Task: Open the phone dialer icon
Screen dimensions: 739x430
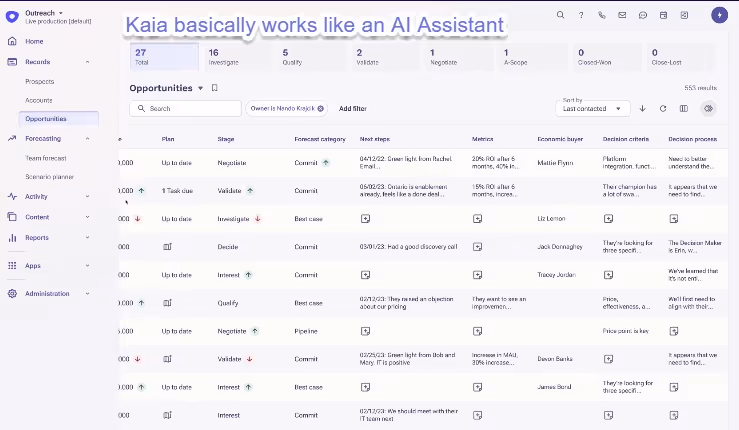Action: point(602,15)
